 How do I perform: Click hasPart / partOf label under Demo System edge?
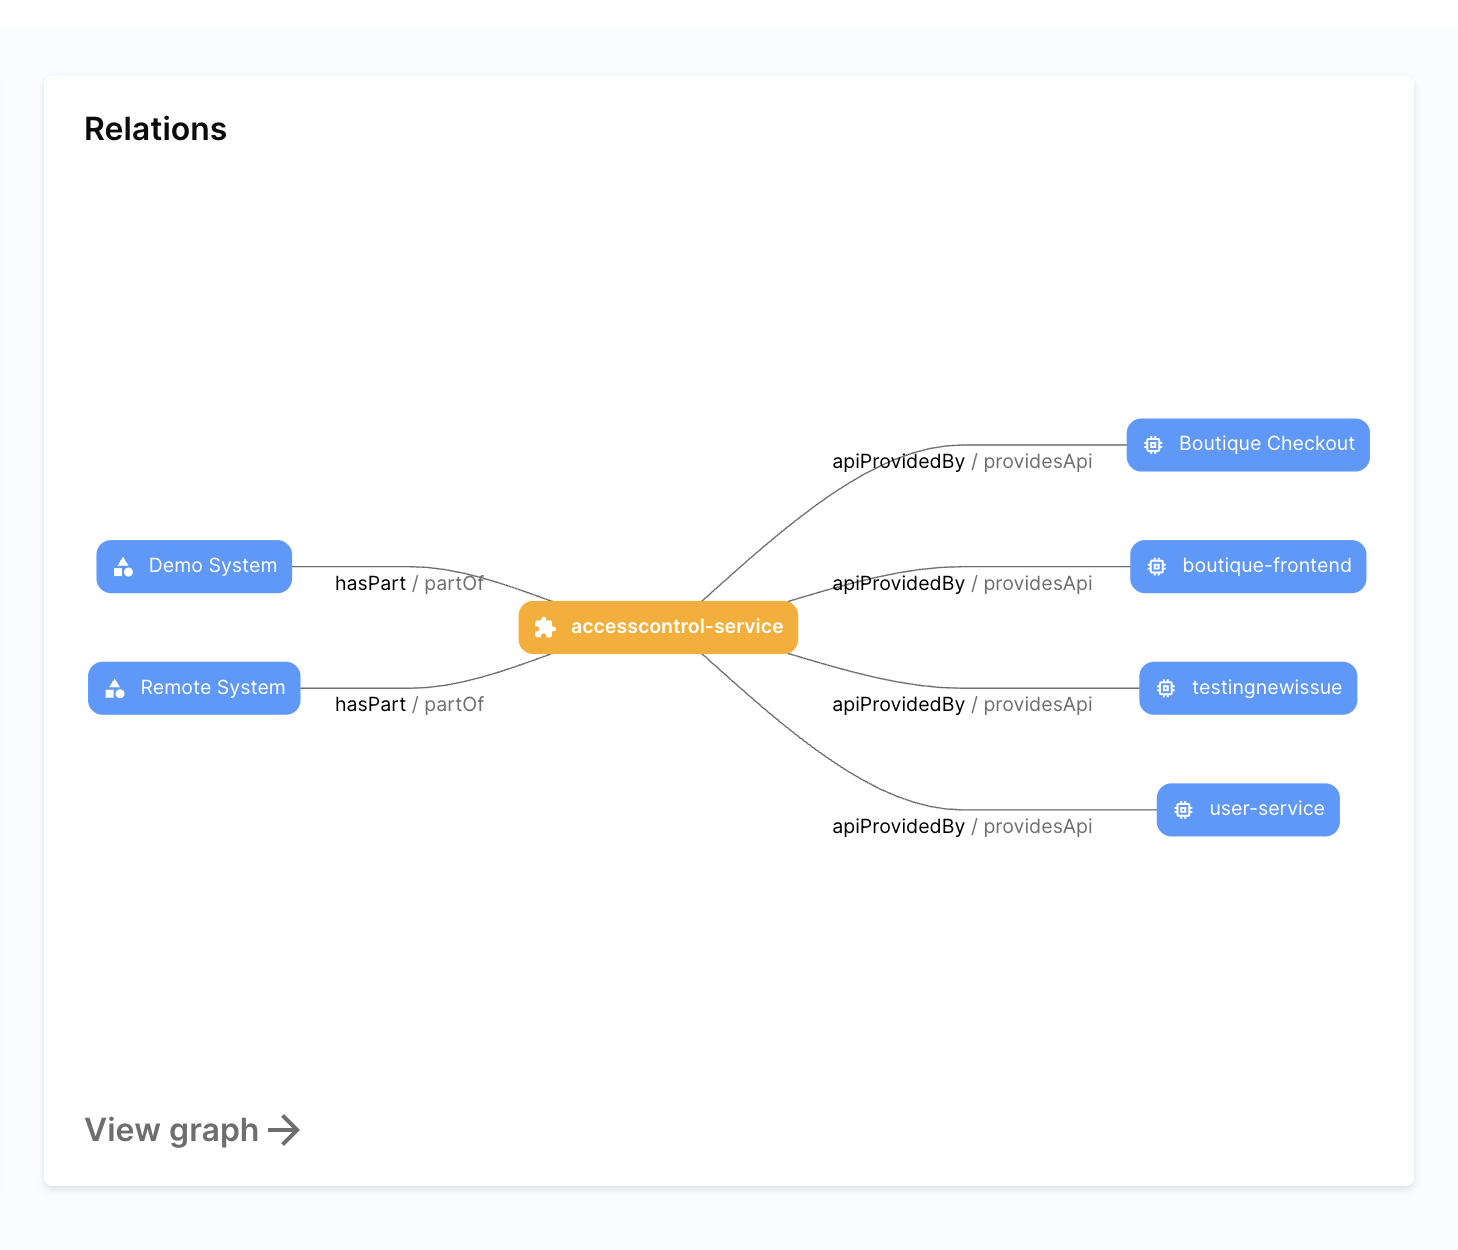pos(409,584)
